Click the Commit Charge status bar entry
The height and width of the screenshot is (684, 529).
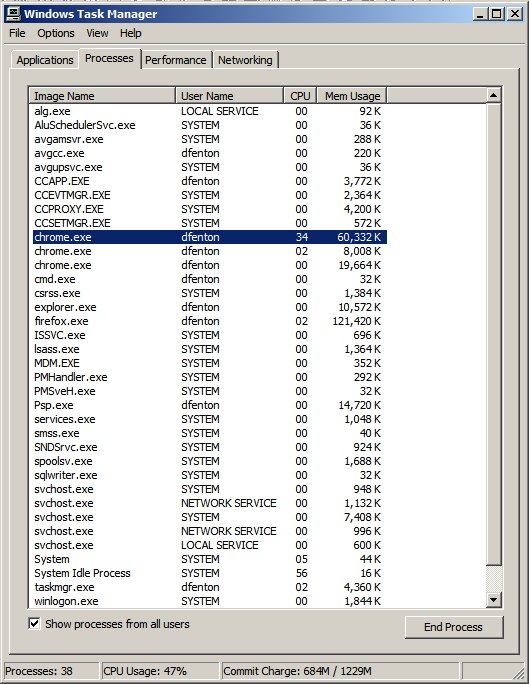click(340, 671)
